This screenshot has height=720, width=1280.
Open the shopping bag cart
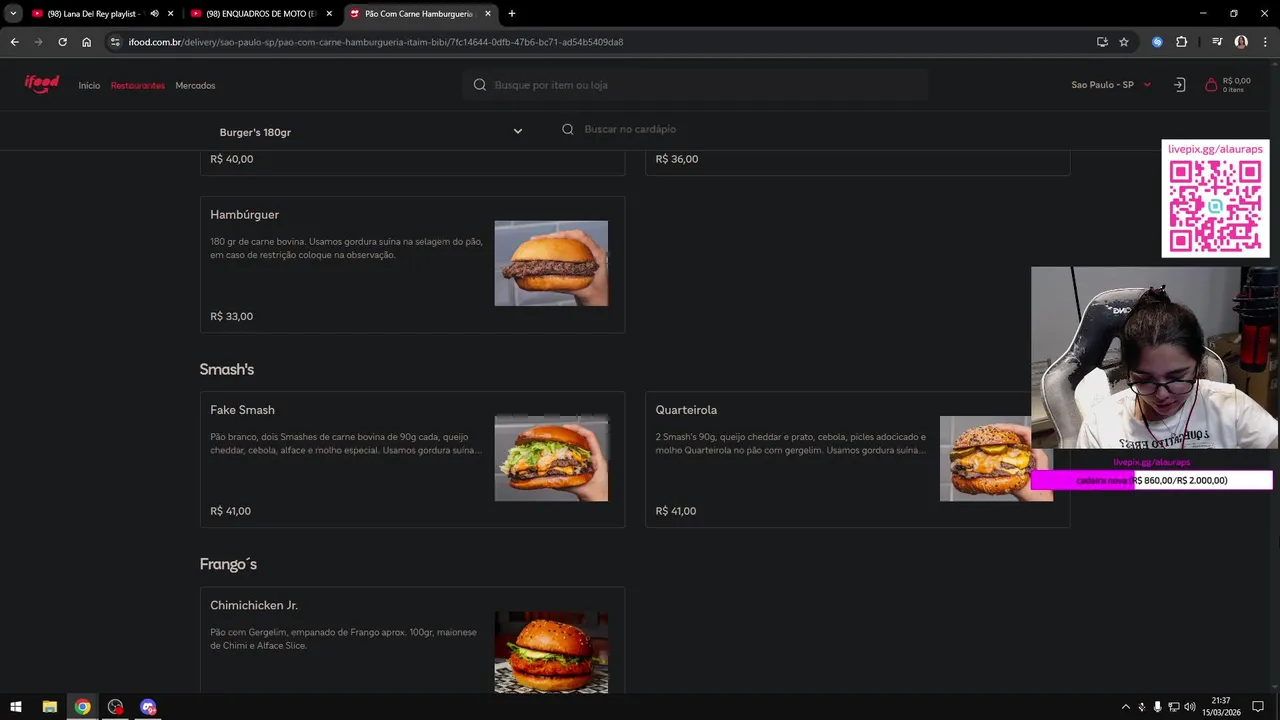(1227, 85)
